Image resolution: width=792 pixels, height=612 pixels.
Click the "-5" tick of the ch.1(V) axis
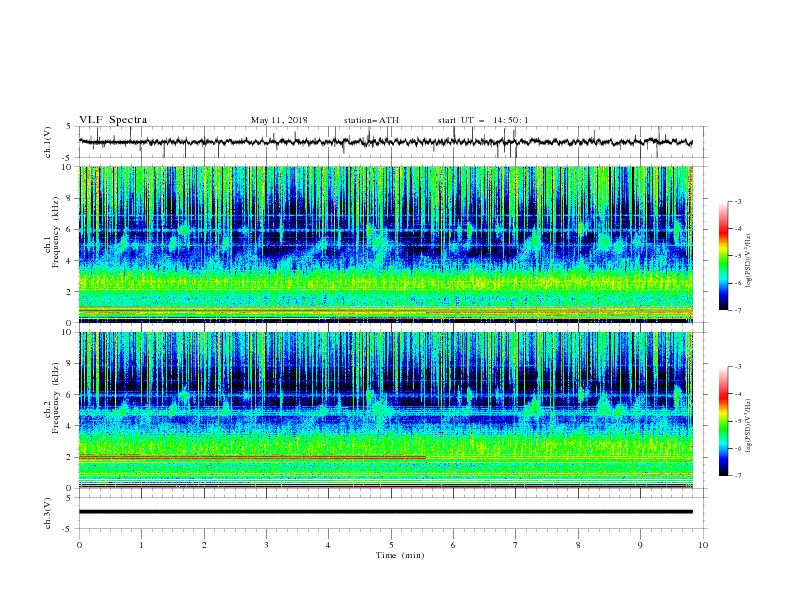click(x=68, y=158)
